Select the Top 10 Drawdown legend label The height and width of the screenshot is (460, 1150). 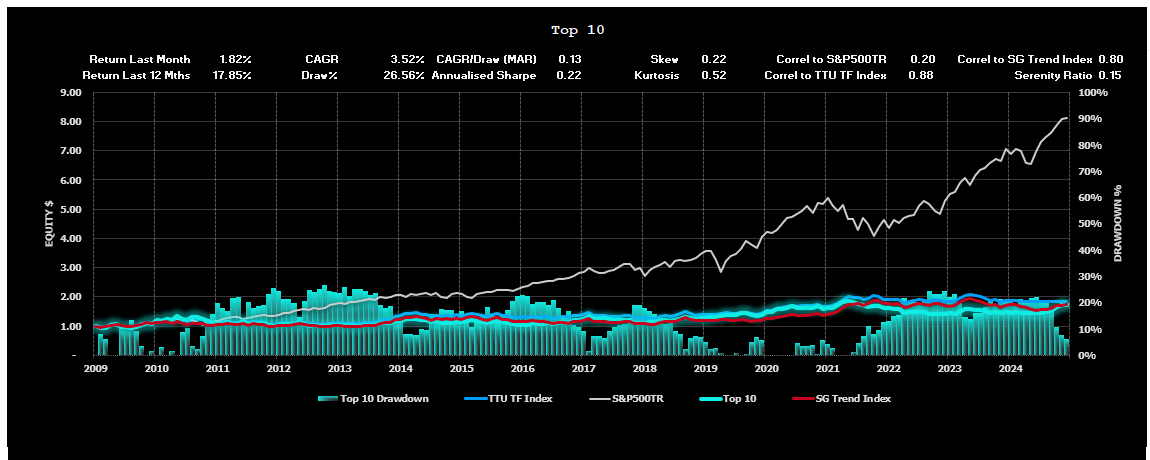pos(385,398)
